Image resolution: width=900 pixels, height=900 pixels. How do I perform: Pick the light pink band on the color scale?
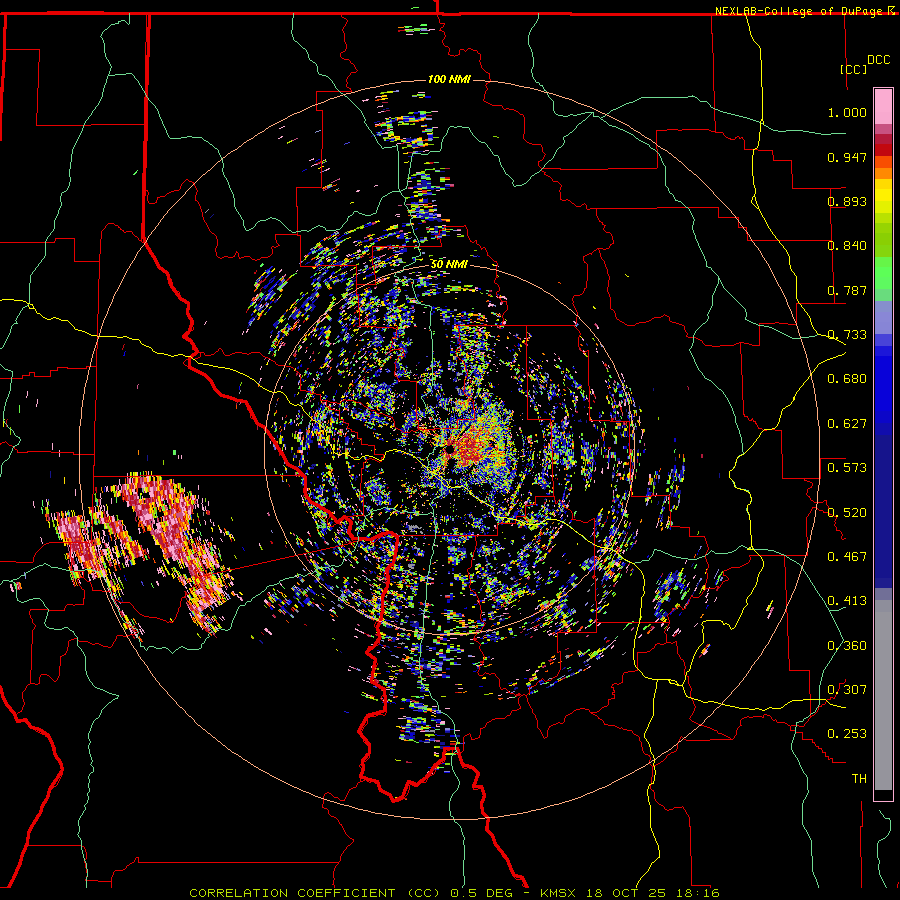pos(883,107)
